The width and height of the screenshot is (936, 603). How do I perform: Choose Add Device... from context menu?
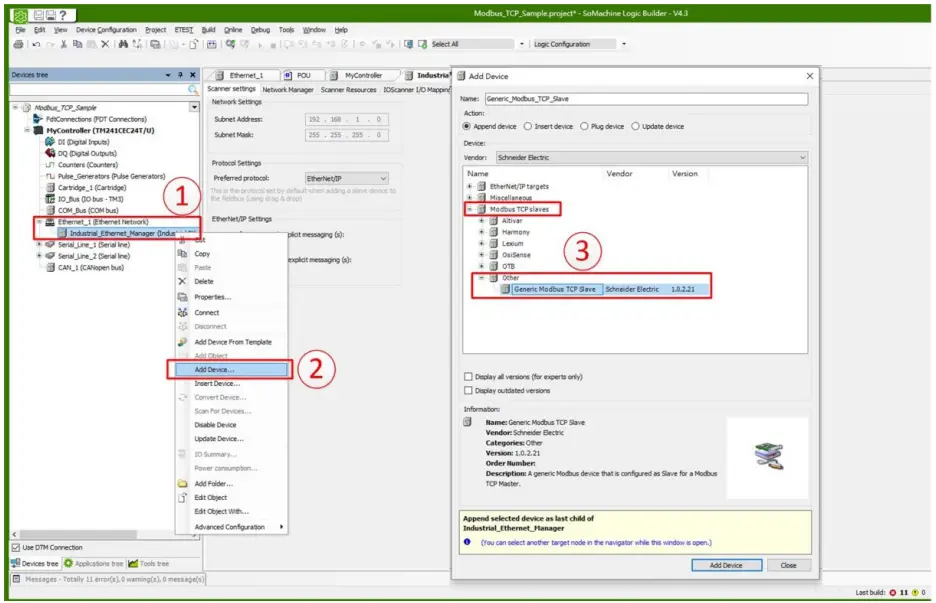coord(230,370)
